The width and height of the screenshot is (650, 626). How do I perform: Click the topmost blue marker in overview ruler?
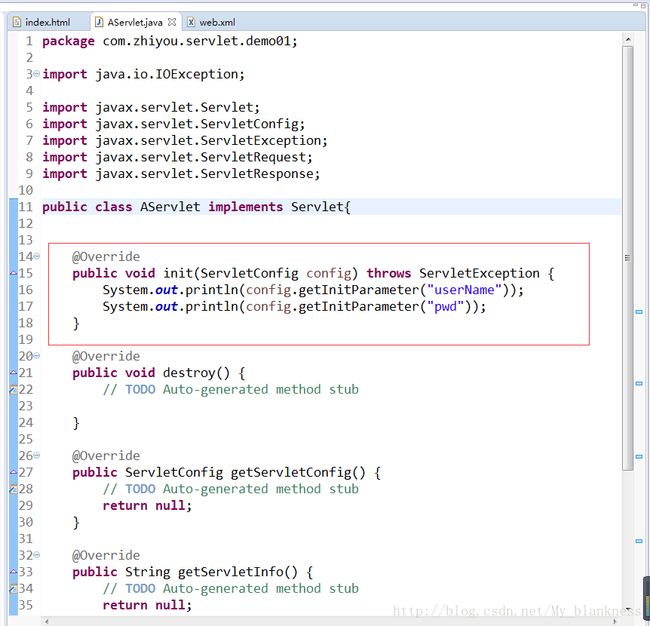639,311
